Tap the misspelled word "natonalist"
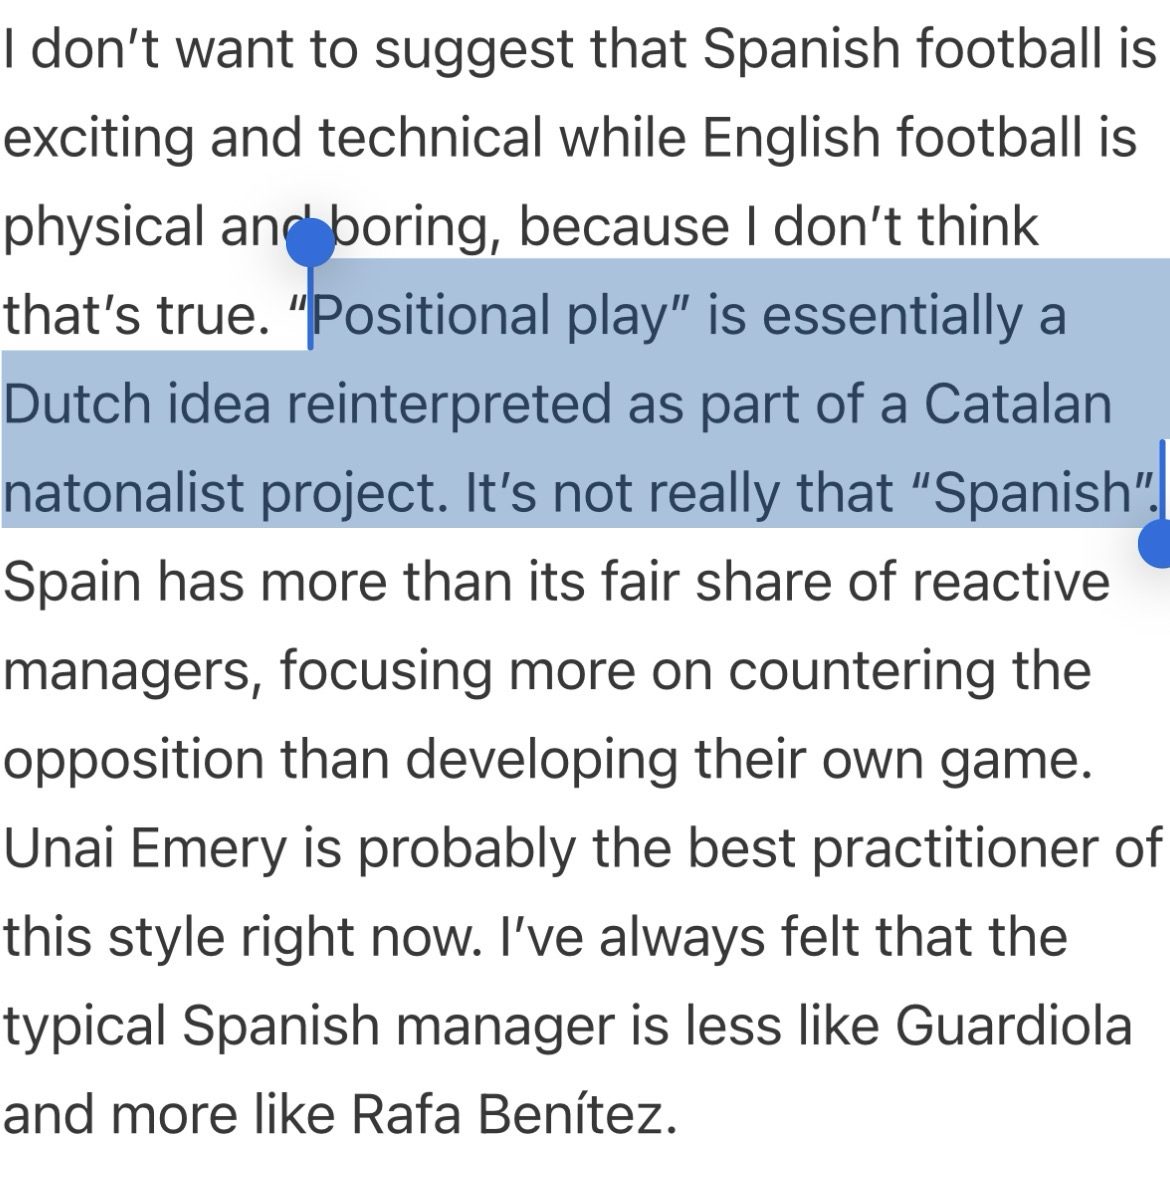The image size is (1170, 1178). tap(123, 494)
